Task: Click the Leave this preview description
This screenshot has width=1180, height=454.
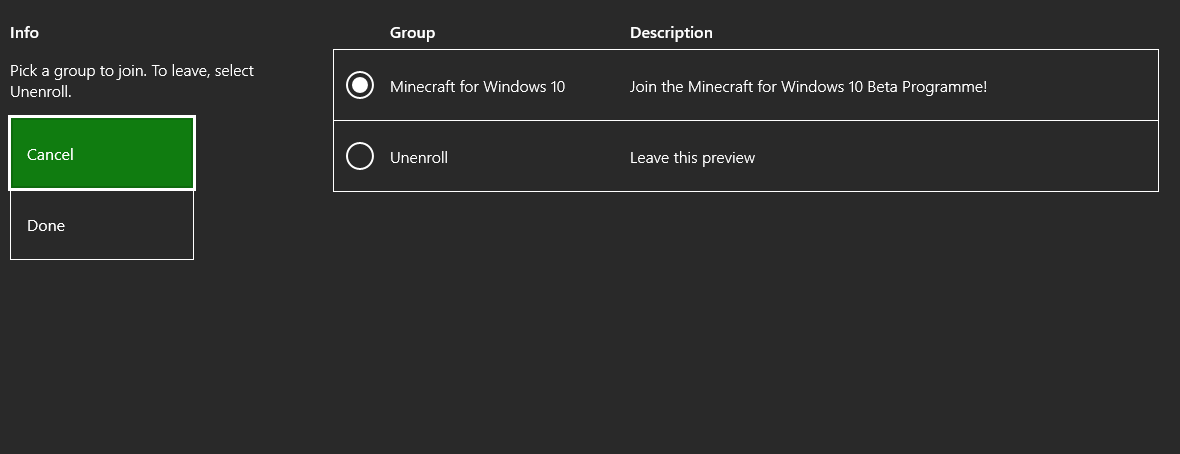Action: tap(692, 157)
